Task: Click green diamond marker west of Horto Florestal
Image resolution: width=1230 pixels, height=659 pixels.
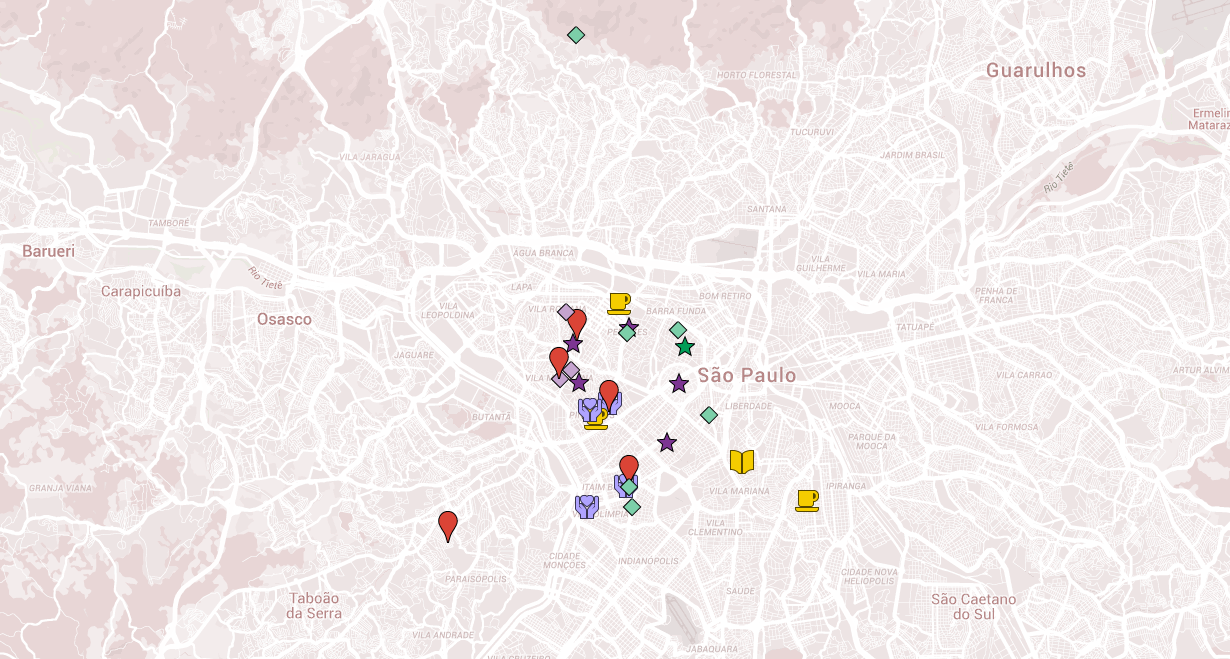Action: (x=576, y=35)
